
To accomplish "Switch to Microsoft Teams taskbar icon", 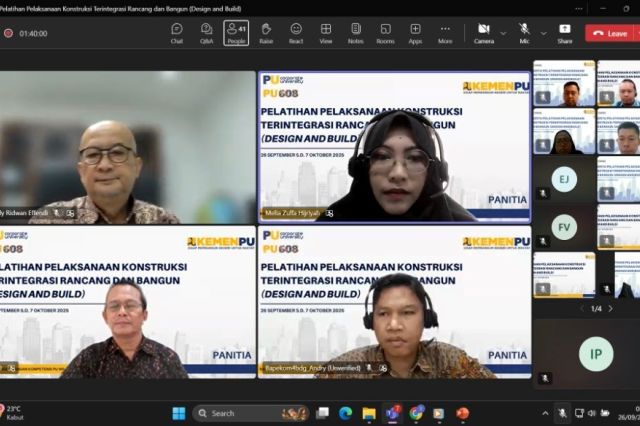I will [x=393, y=413].
